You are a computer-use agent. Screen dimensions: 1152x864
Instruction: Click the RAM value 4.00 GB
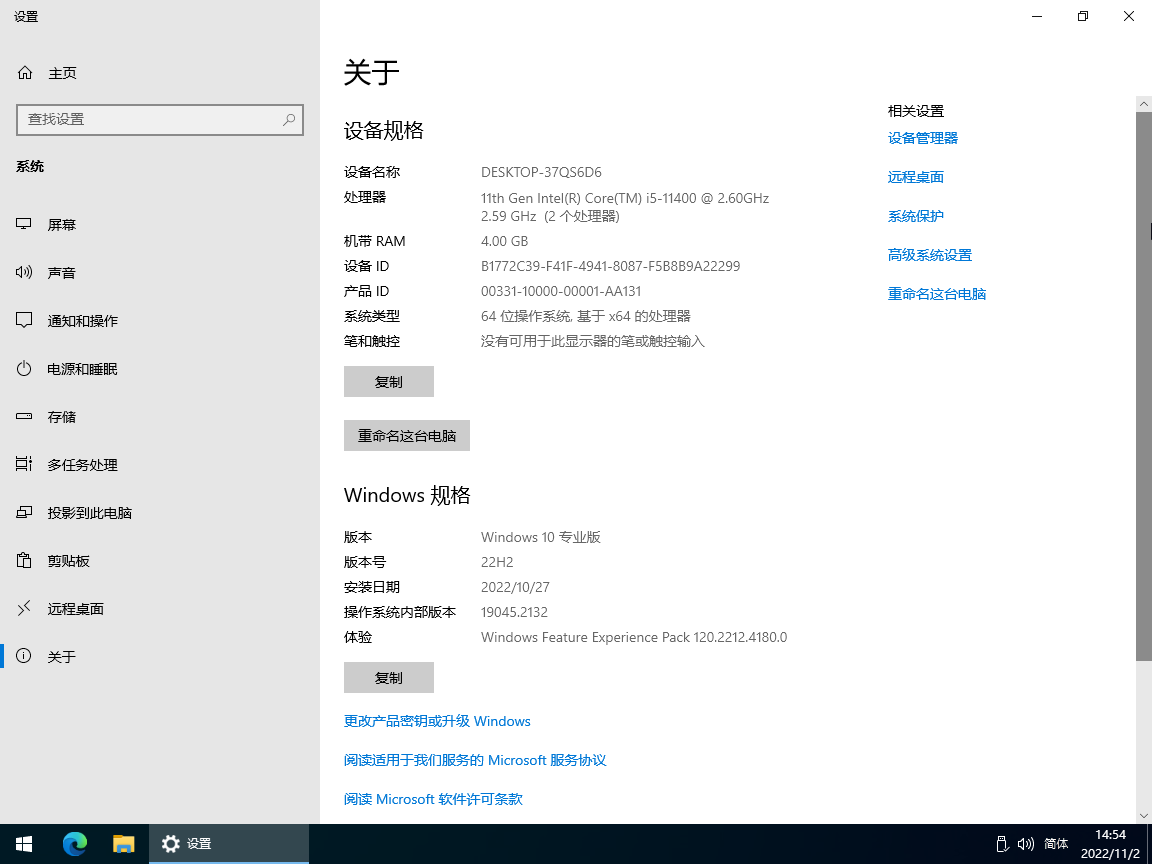tap(504, 241)
